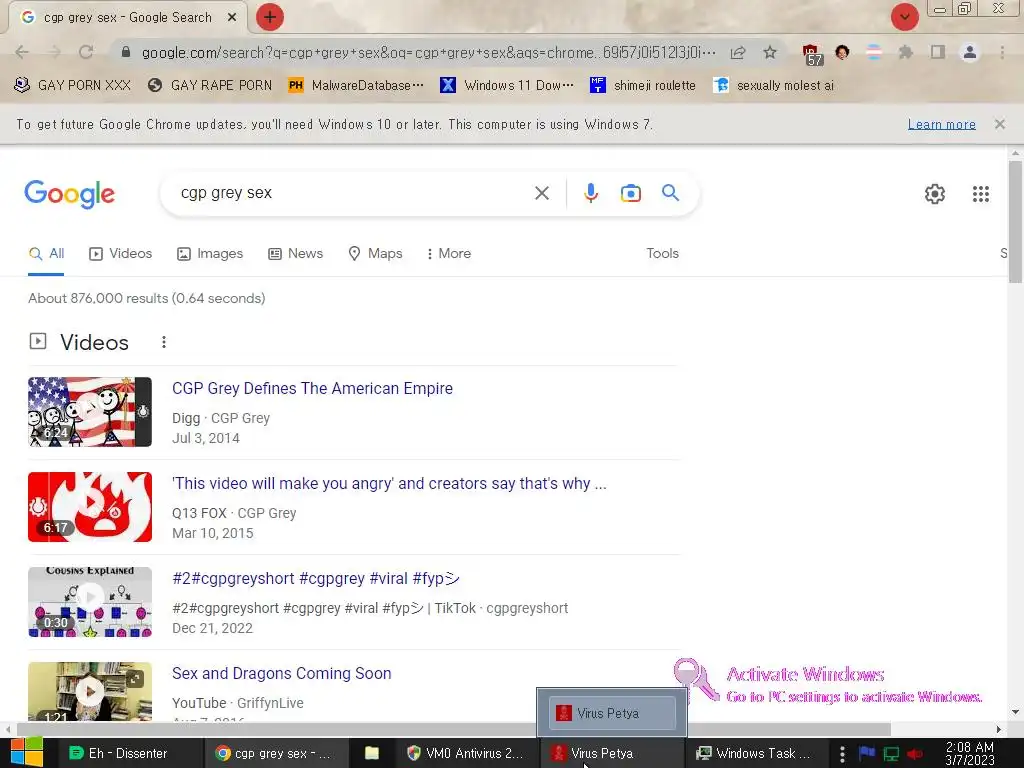
Task: Open the red tab search chevron dropdown
Action: tap(904, 17)
